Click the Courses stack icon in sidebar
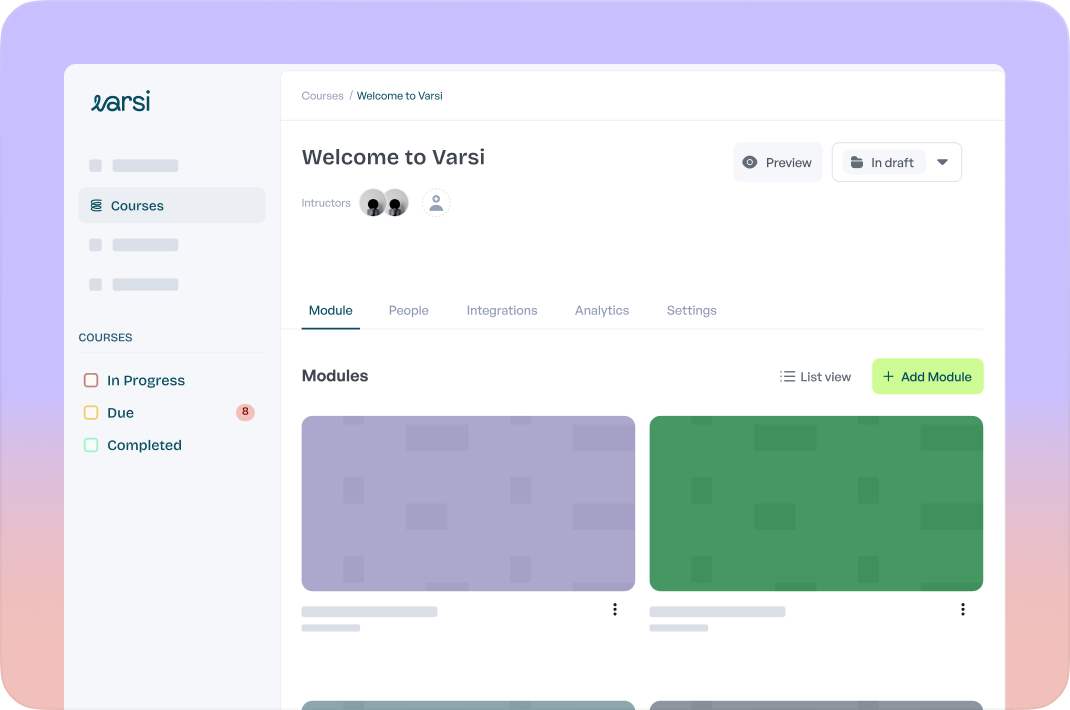 [x=96, y=206]
